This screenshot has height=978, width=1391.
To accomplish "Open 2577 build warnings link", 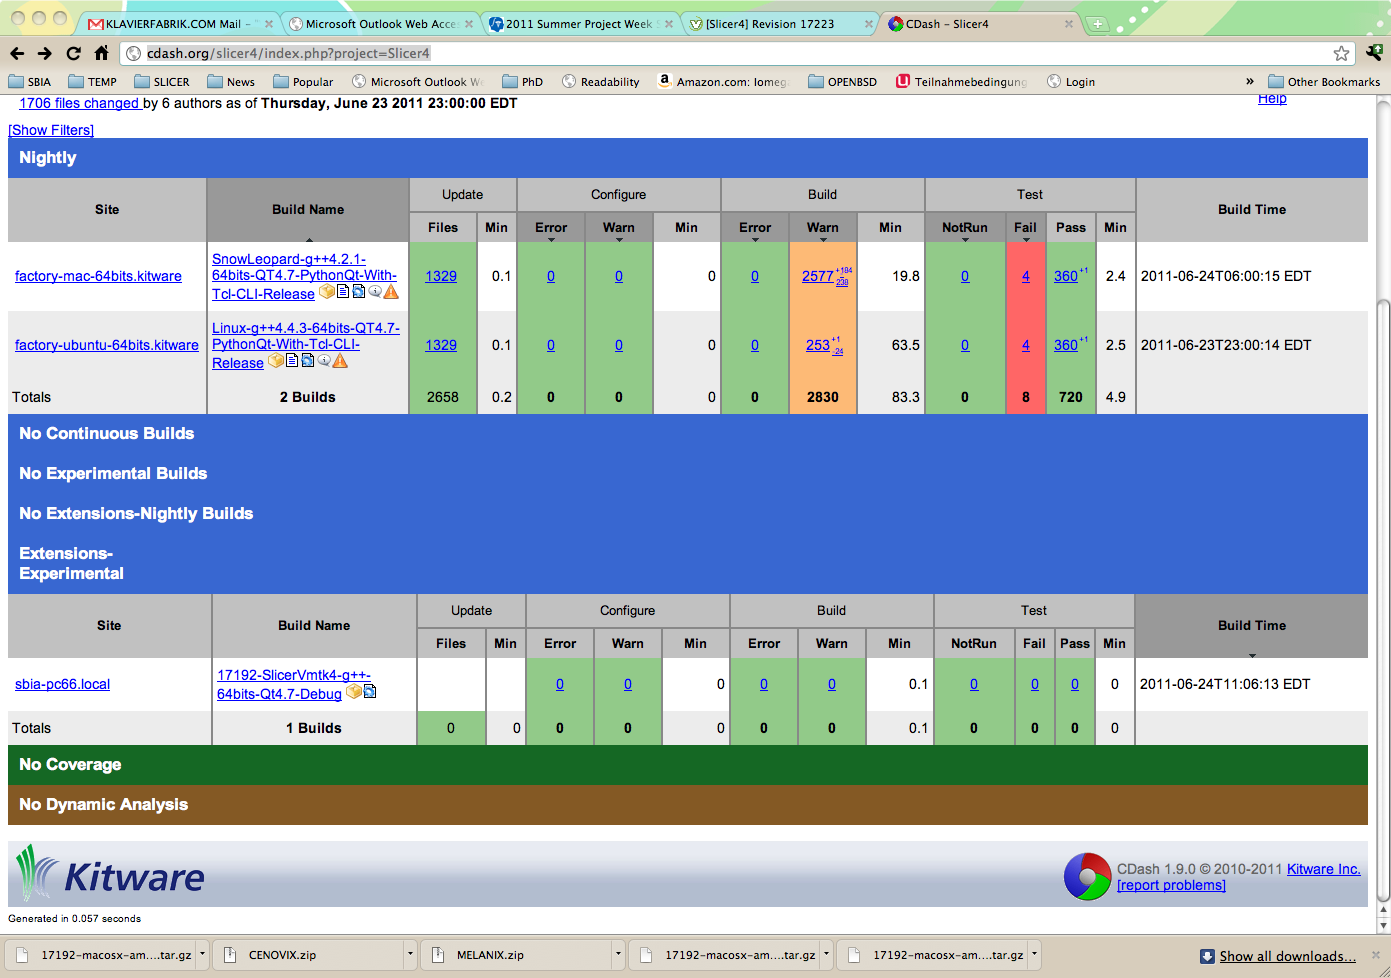I will tap(817, 276).
